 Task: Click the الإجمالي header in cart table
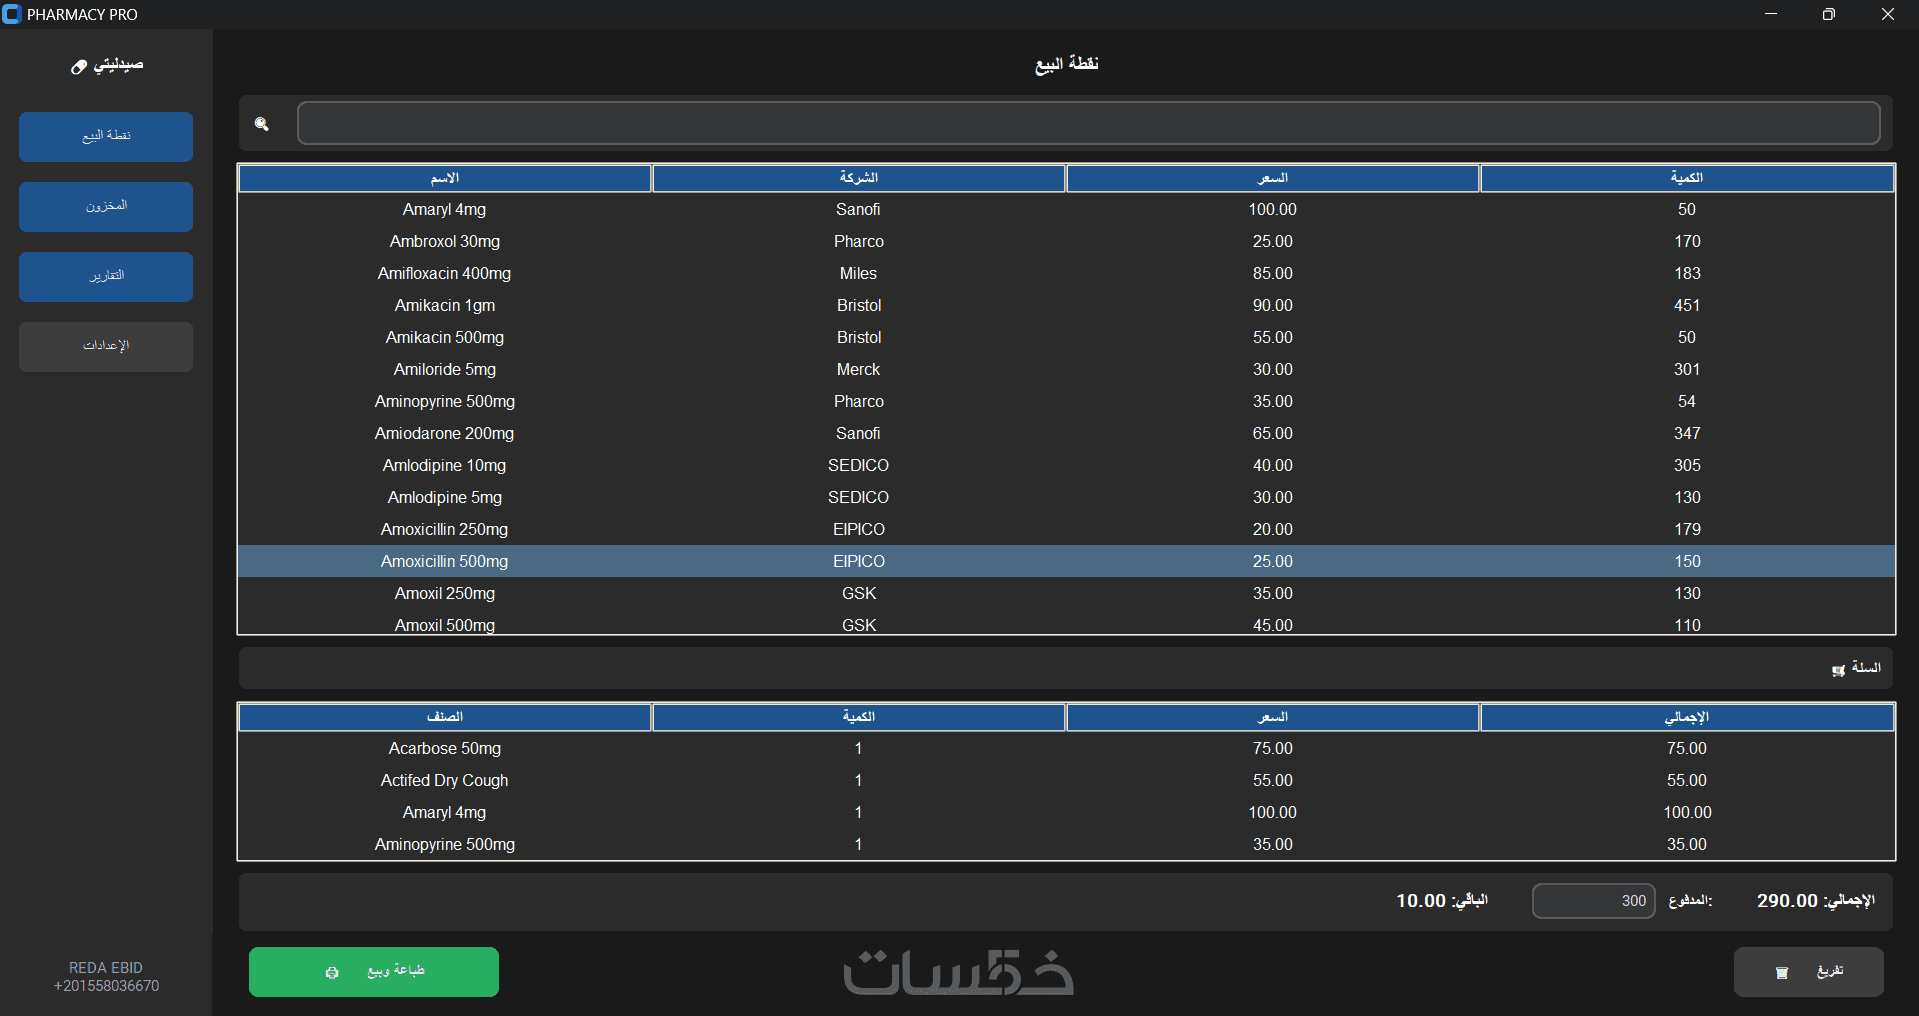[x=1687, y=717]
